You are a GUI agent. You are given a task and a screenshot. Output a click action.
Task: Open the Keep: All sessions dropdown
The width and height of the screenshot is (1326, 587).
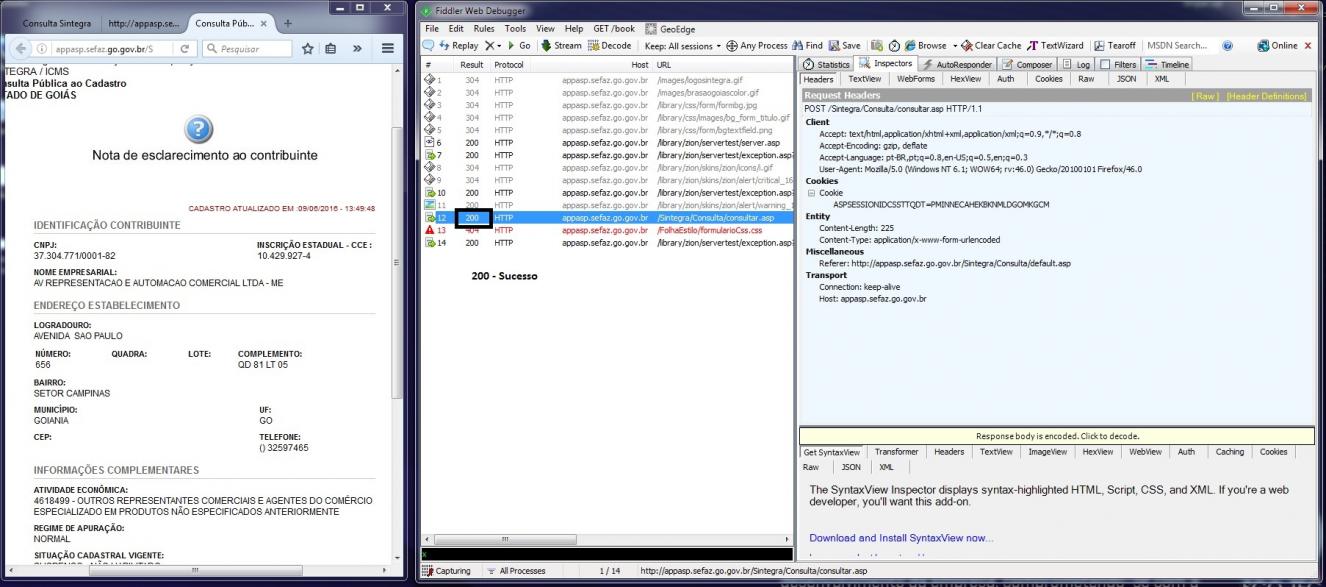tap(683, 45)
